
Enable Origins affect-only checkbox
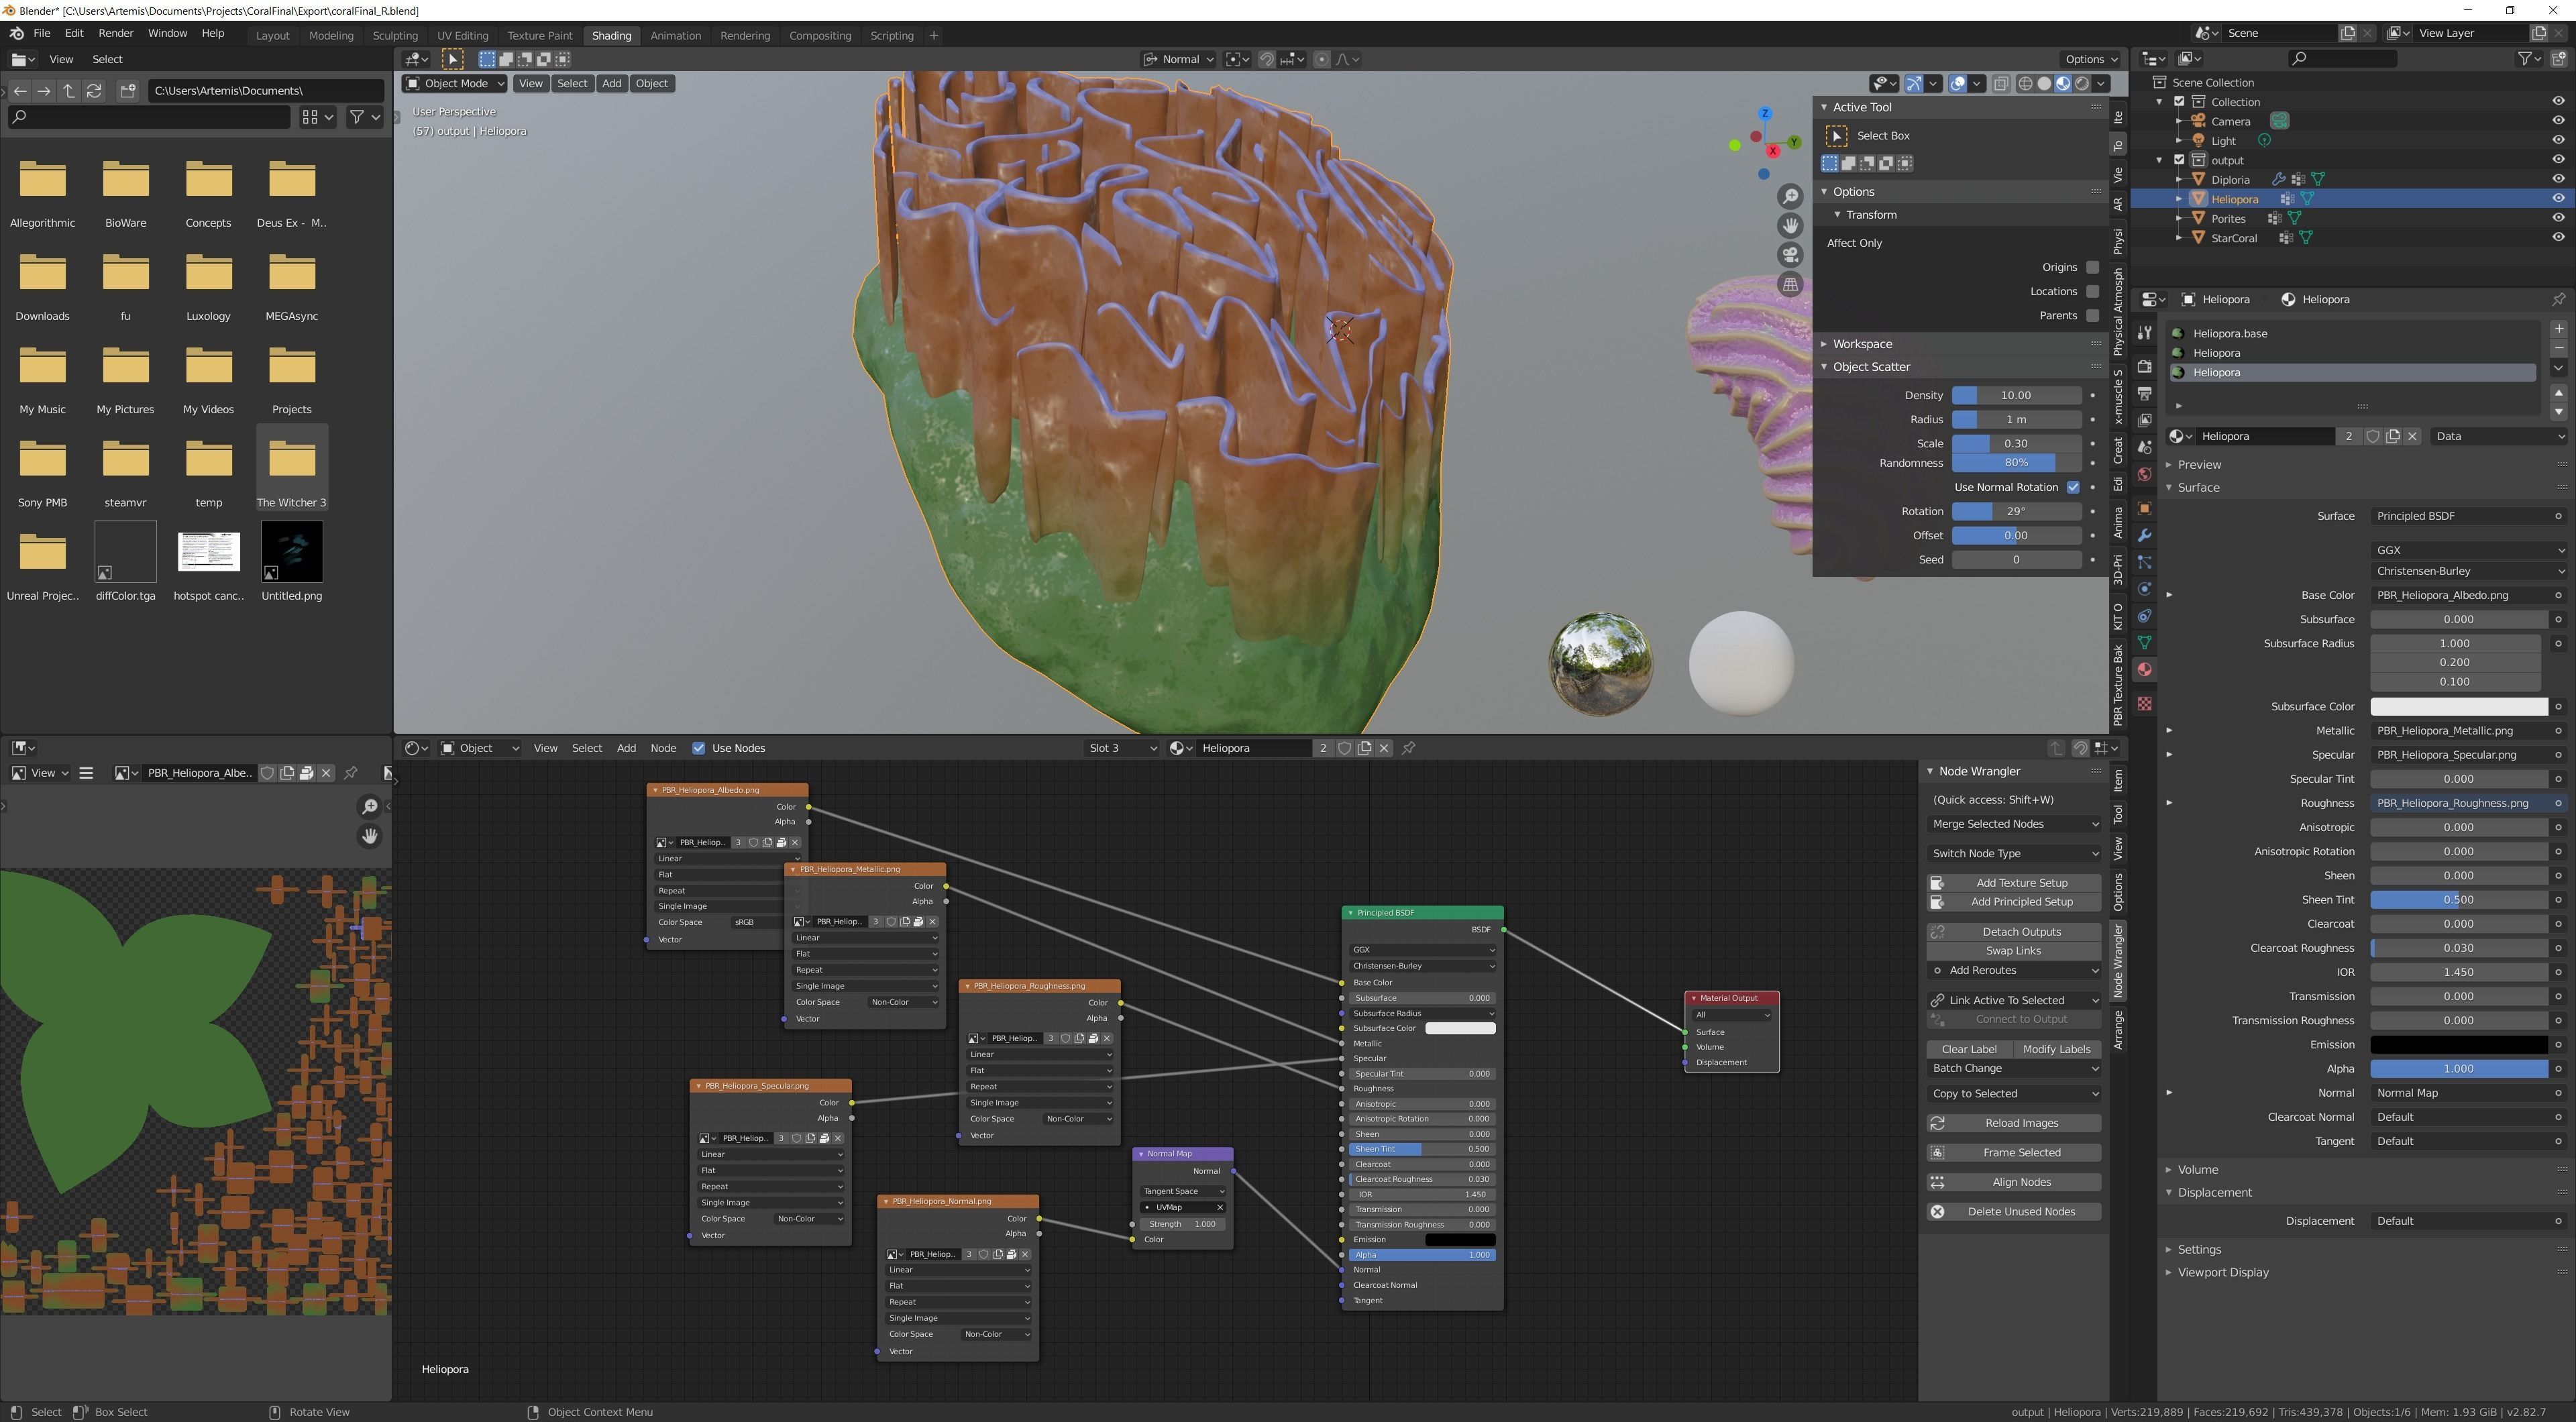click(x=2092, y=267)
